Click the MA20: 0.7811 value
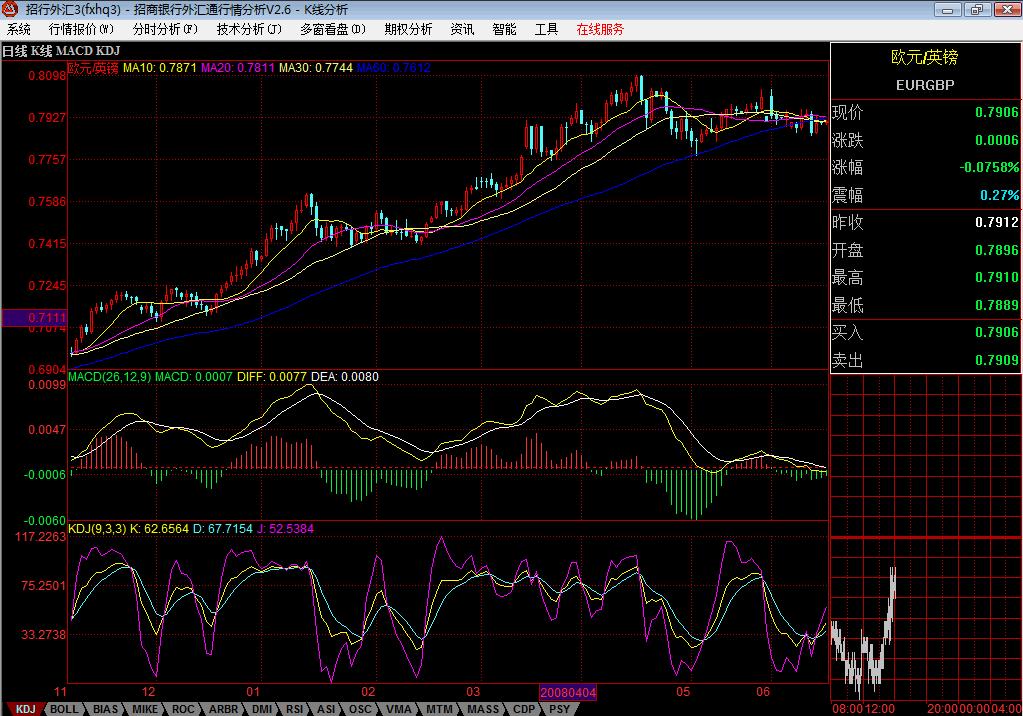The height and width of the screenshot is (716, 1023). pos(237,68)
